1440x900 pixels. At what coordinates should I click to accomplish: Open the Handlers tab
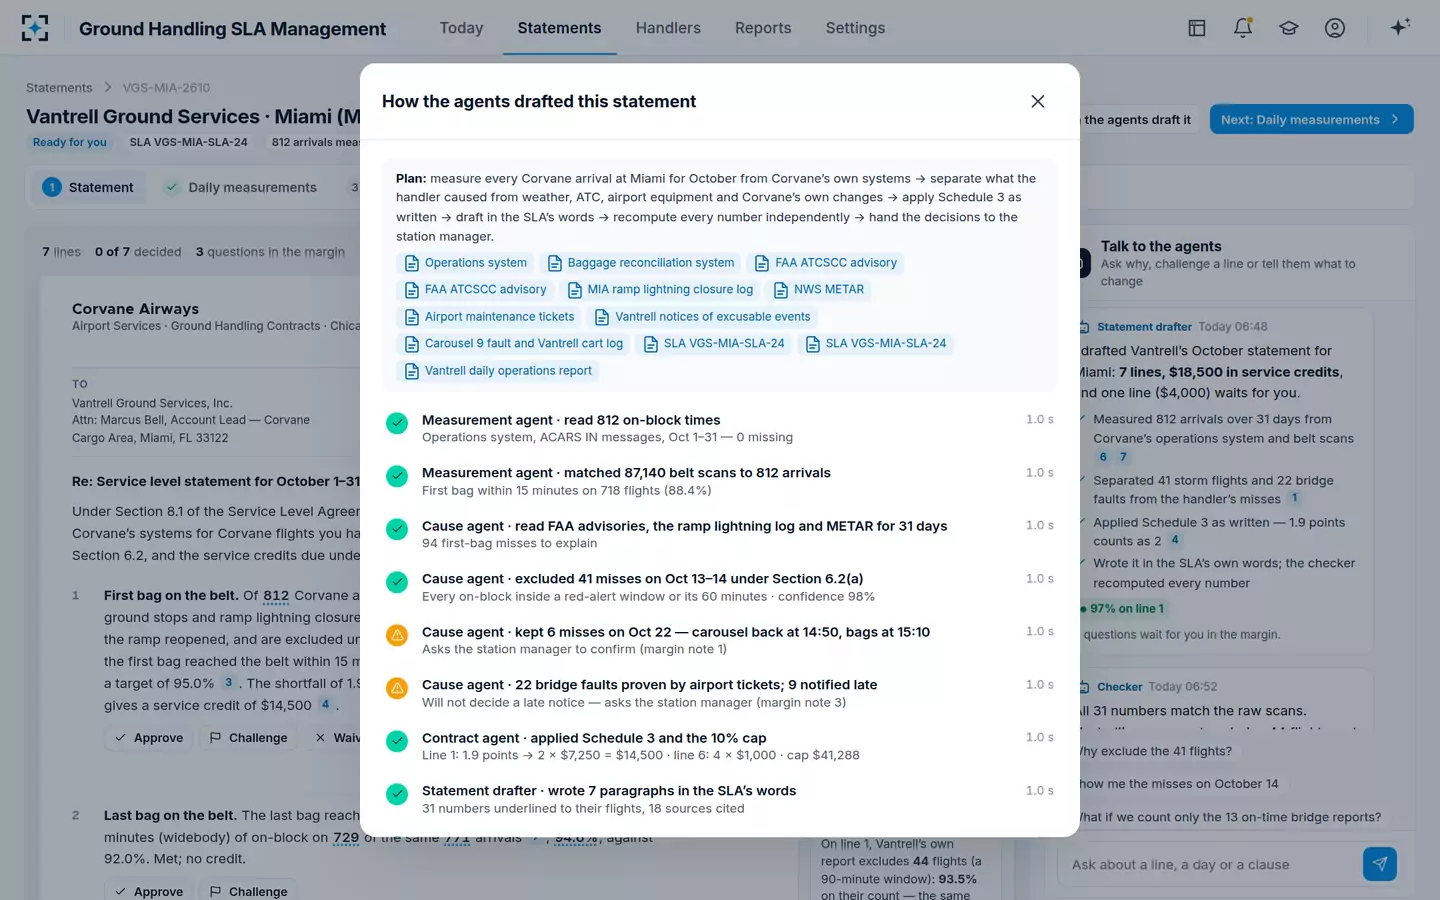[668, 28]
